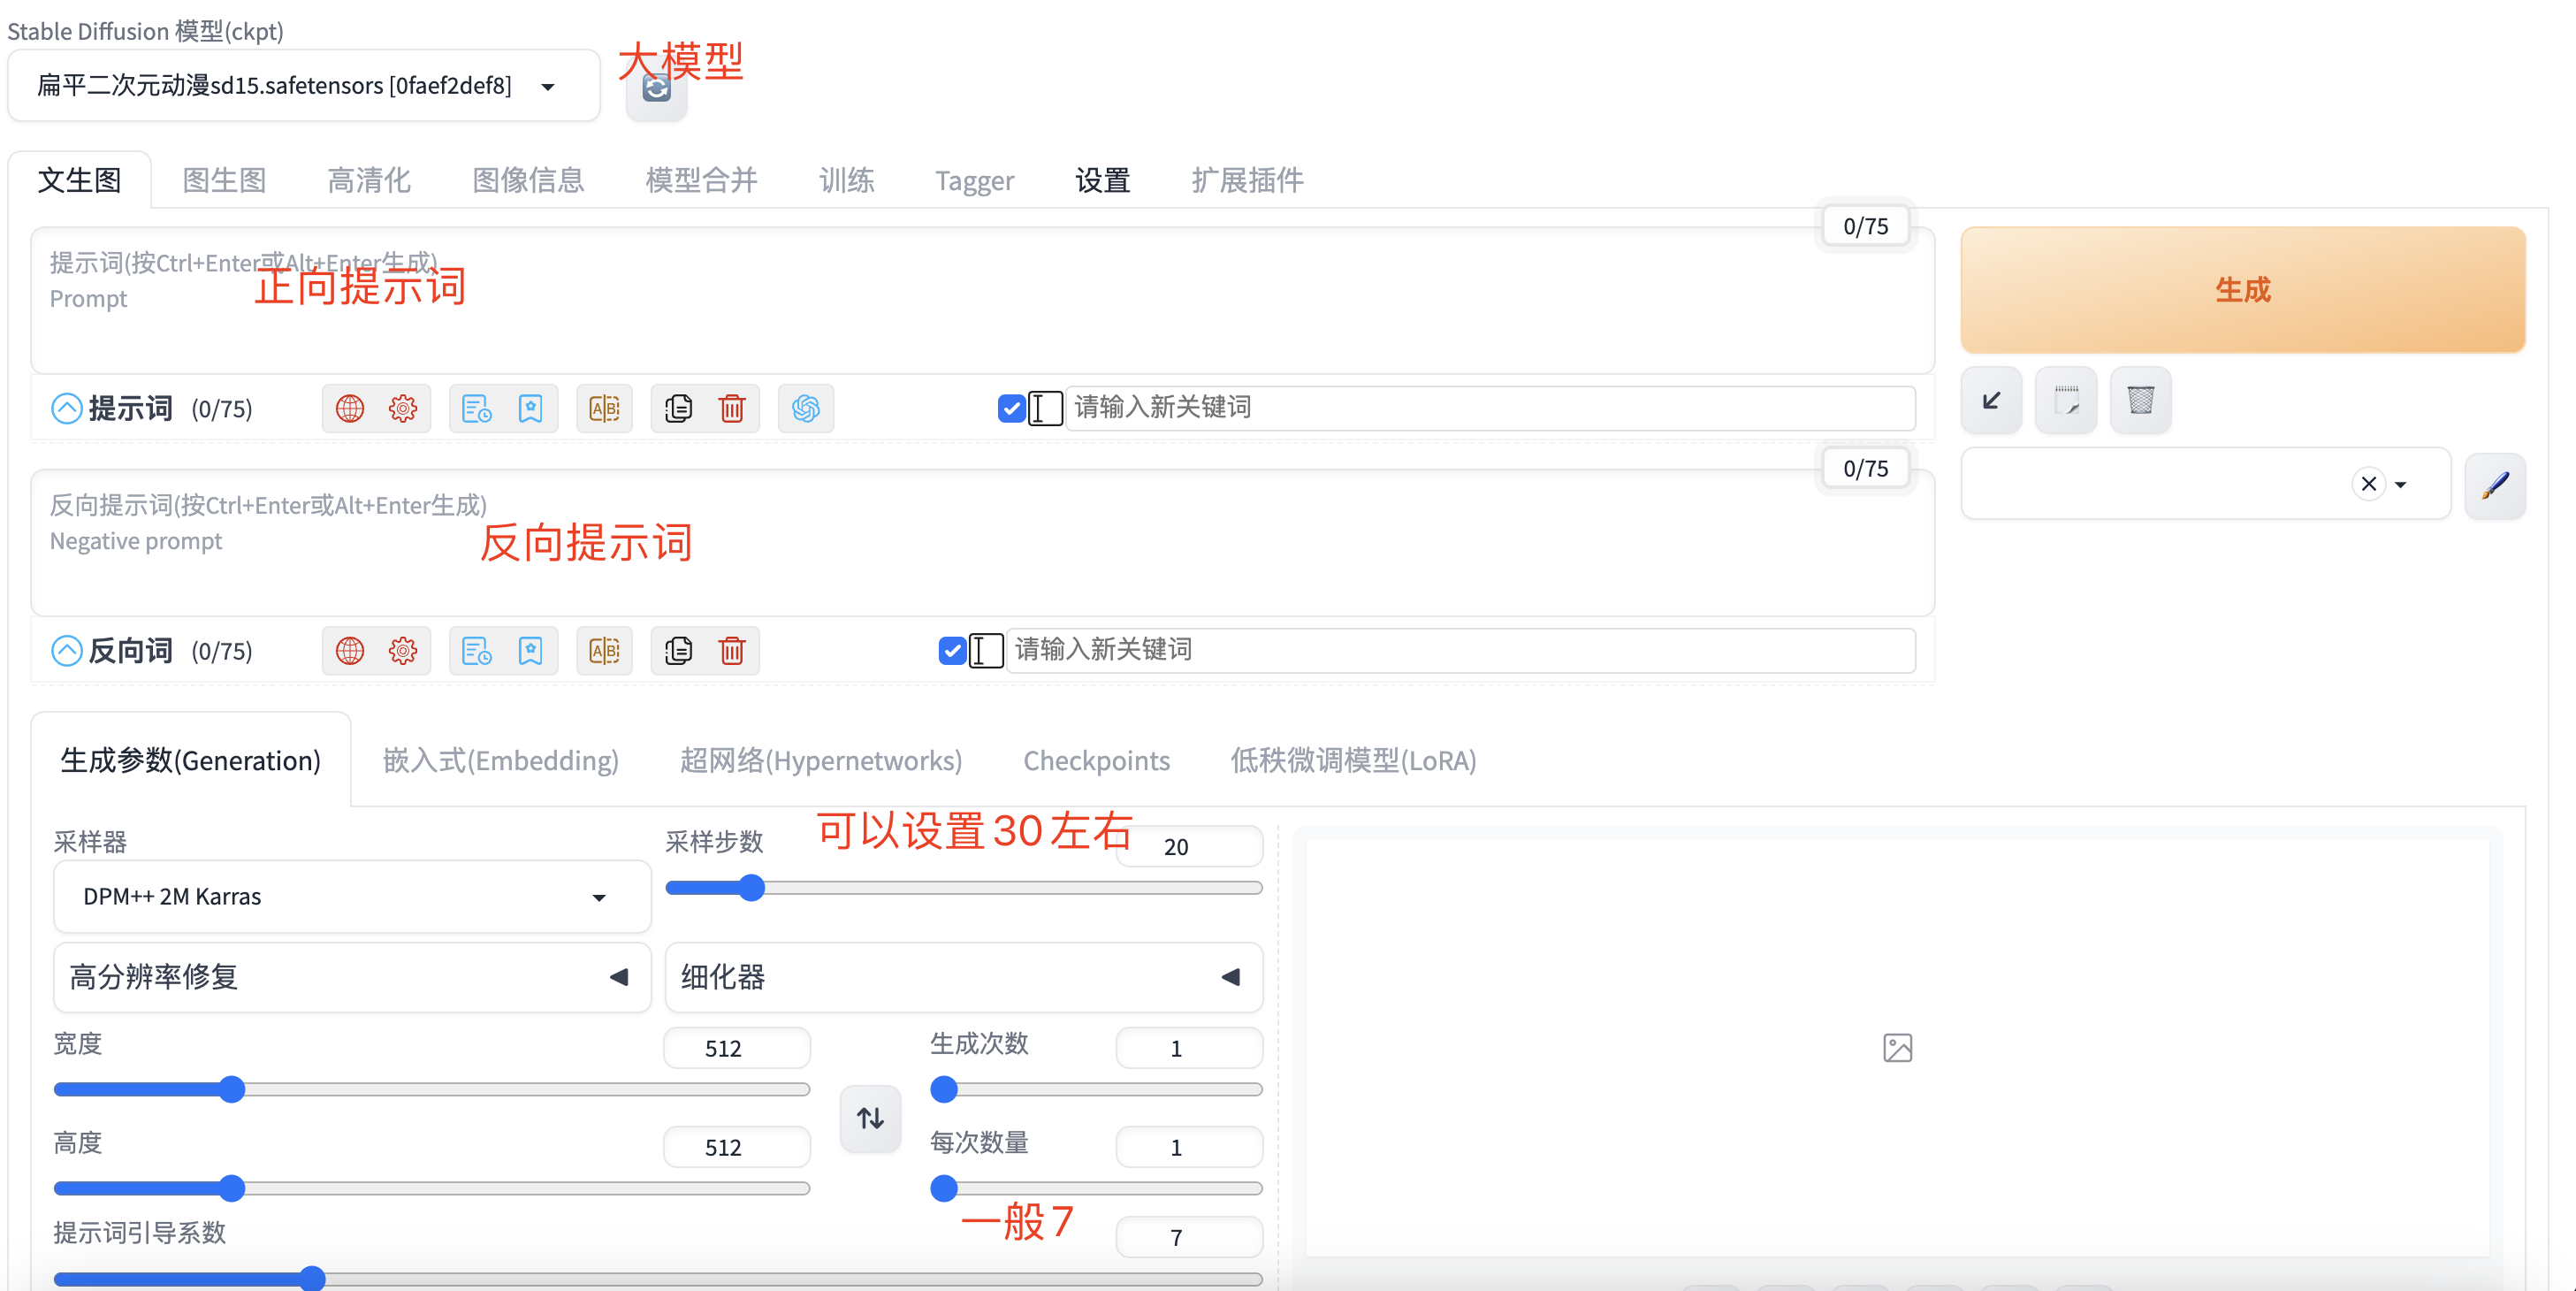This screenshot has height=1291, width=2576.
Task: Open the 模型合并 tab
Action: [701, 180]
